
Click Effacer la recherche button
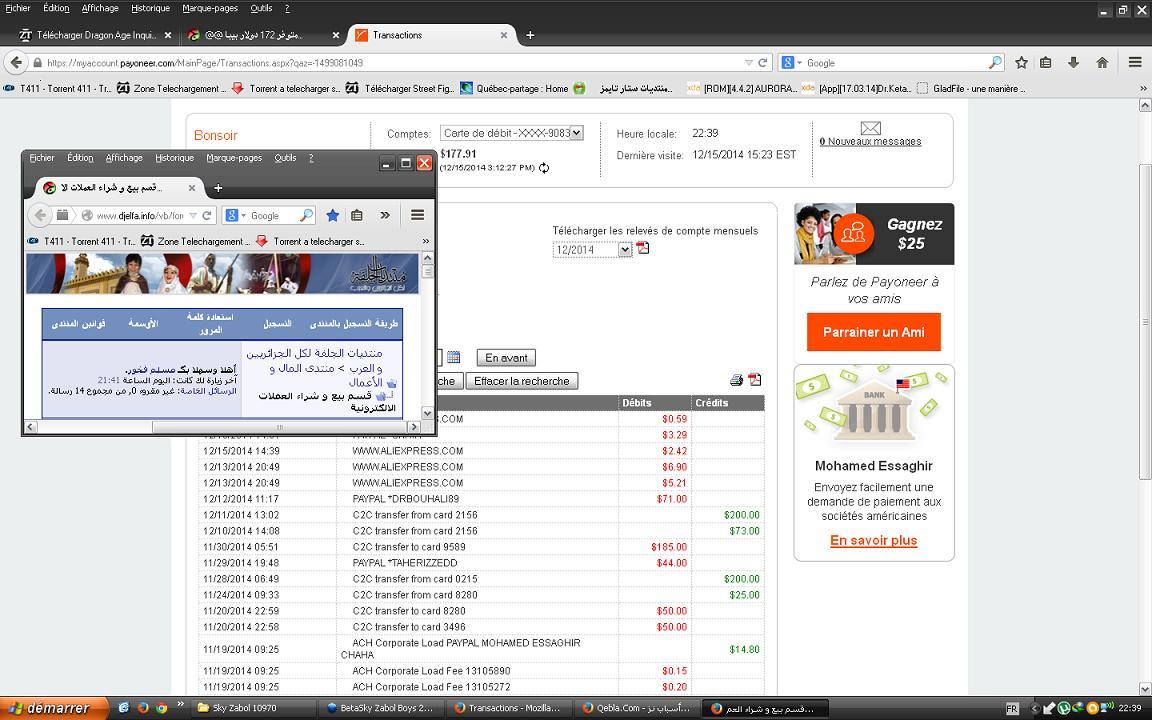click(522, 381)
